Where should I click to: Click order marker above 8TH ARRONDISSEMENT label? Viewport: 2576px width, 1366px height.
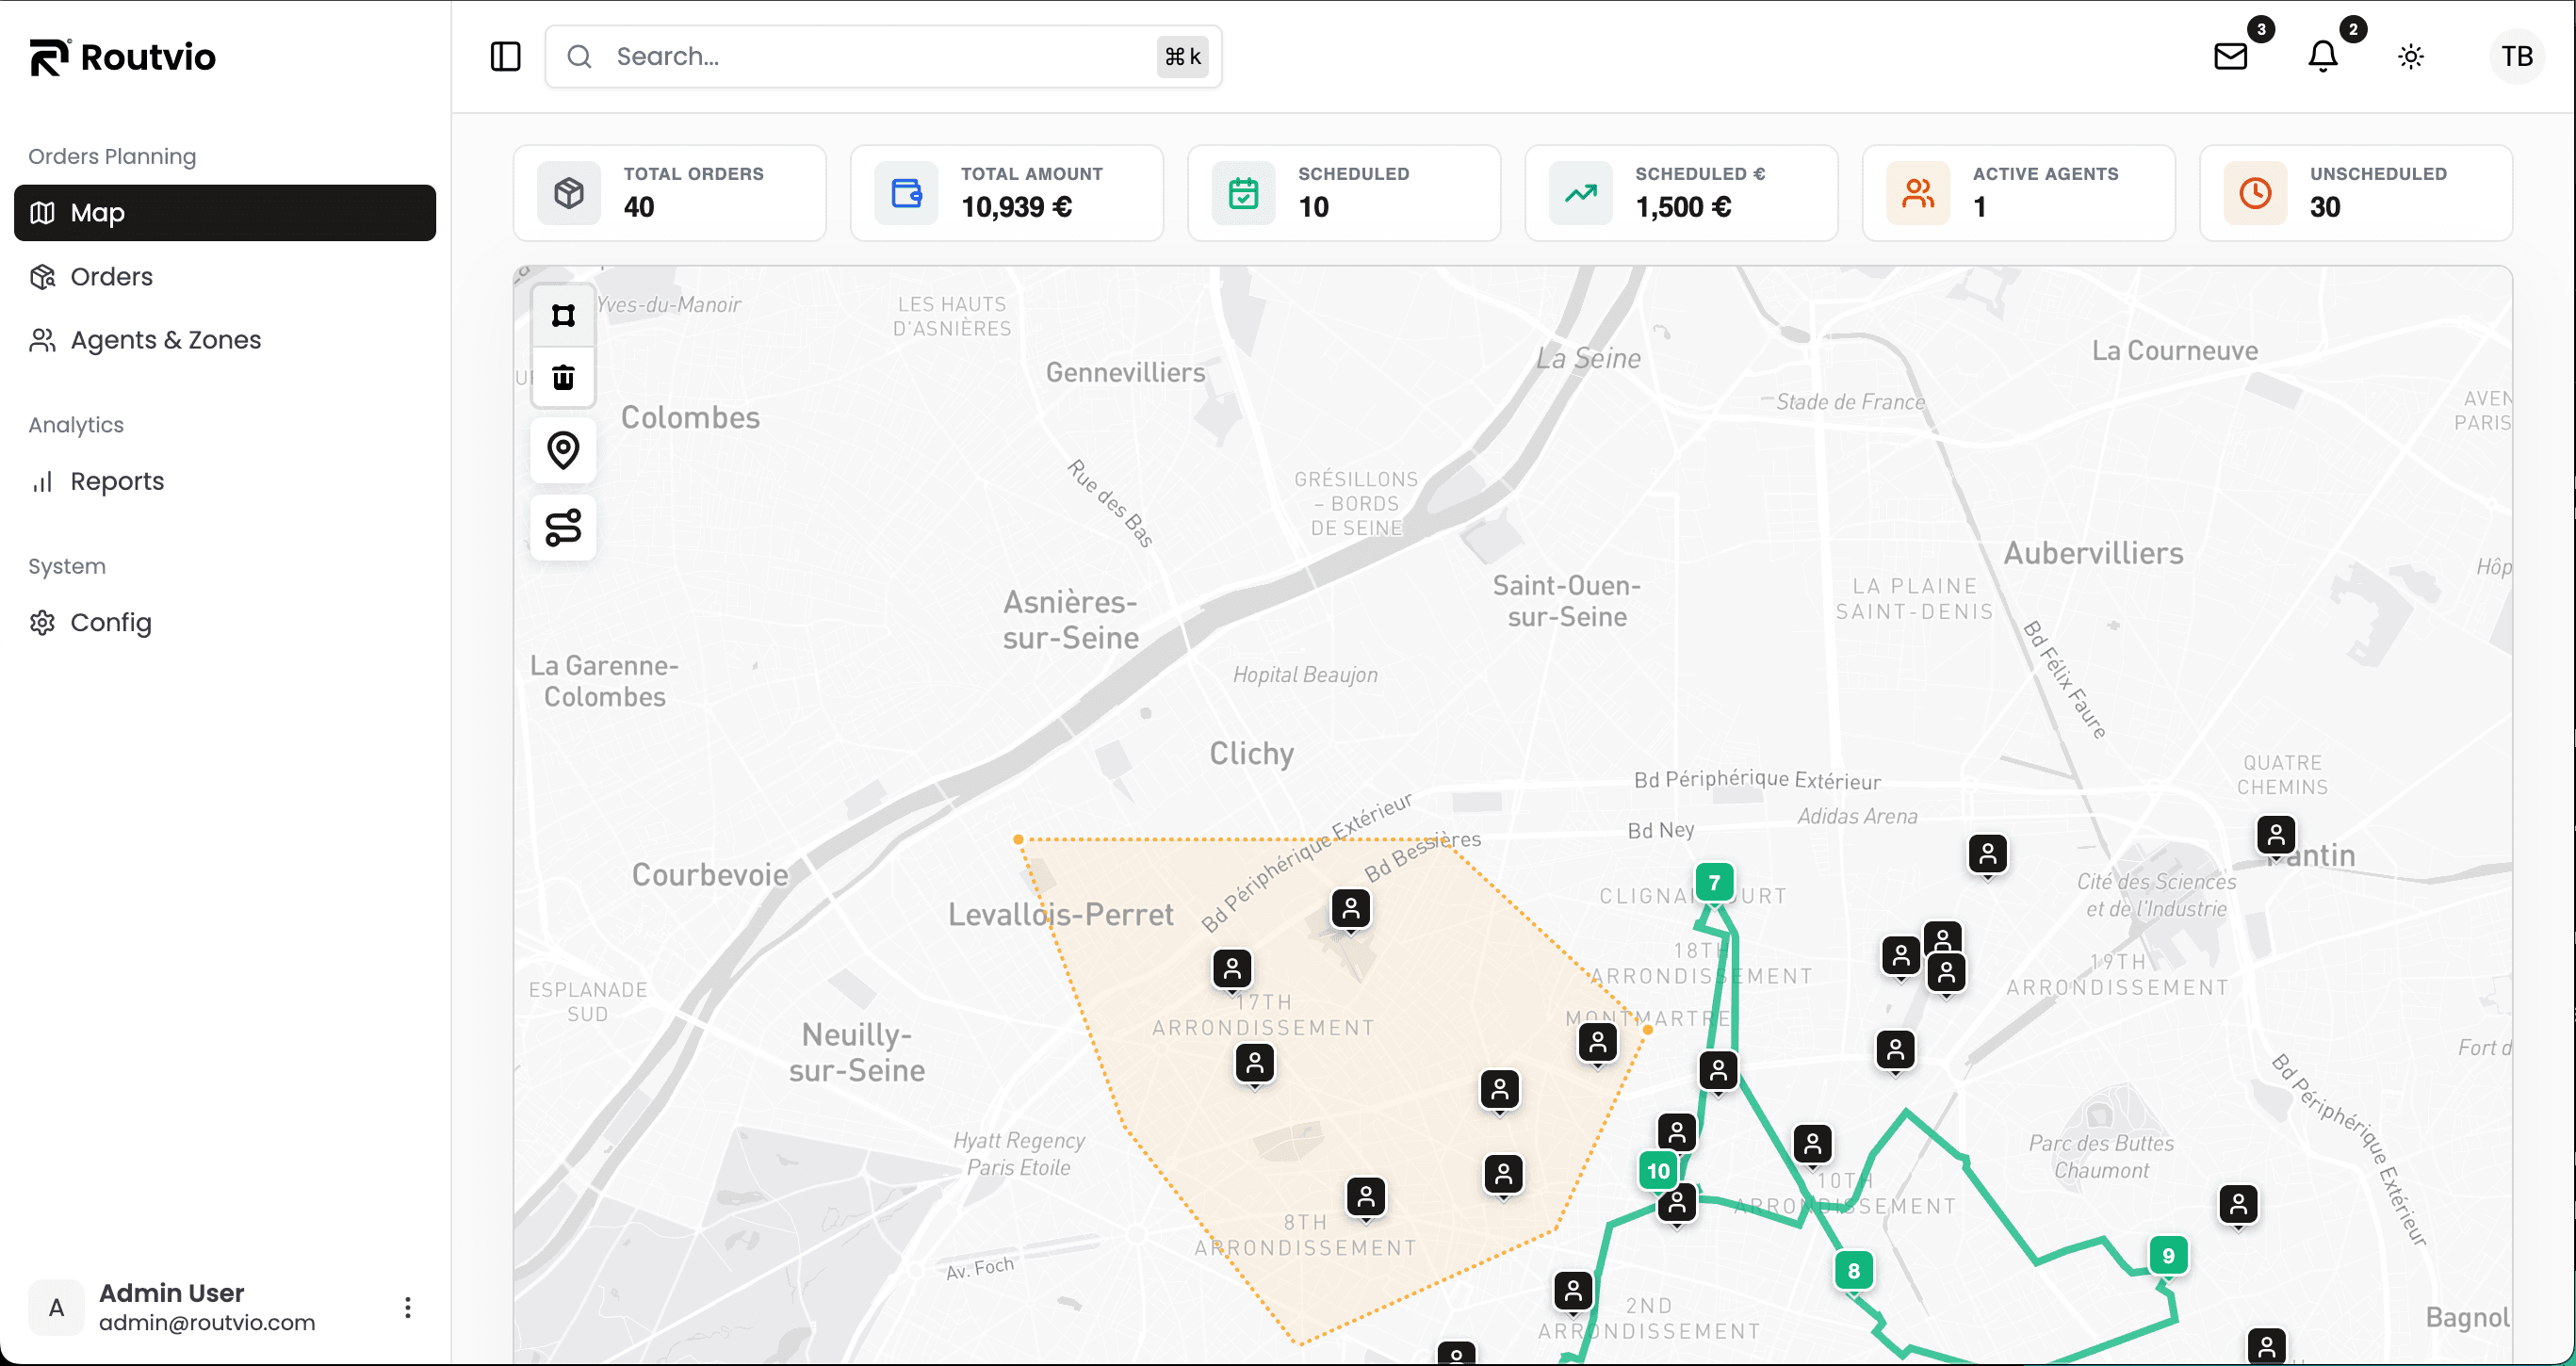pyautogui.click(x=1366, y=1196)
